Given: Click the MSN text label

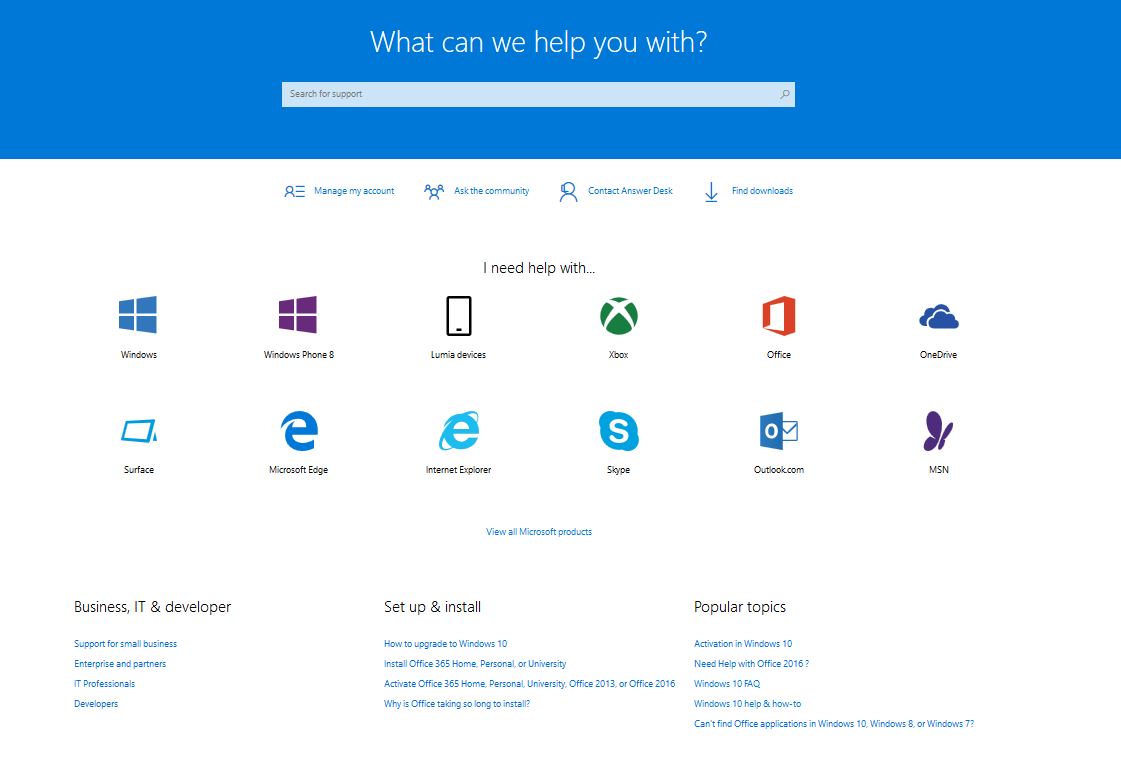Looking at the screenshot, I should coord(939,470).
